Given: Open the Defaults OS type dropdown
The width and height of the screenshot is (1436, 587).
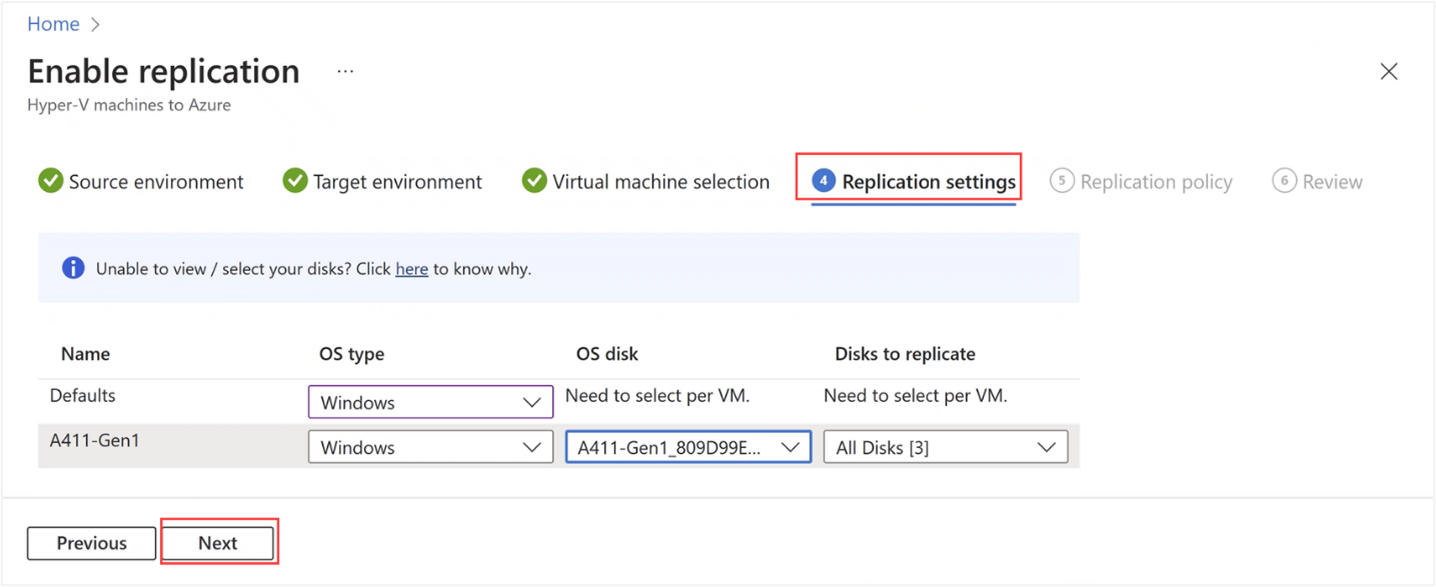Looking at the screenshot, I should (x=430, y=402).
